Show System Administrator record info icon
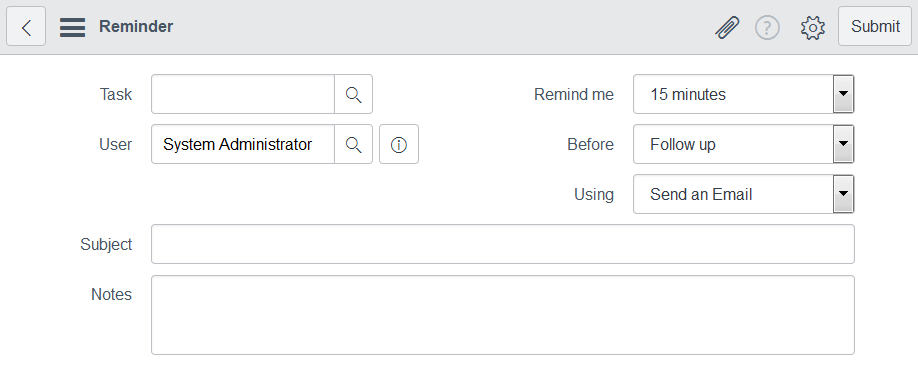Screen dimensions: 918x371 click(x=399, y=145)
